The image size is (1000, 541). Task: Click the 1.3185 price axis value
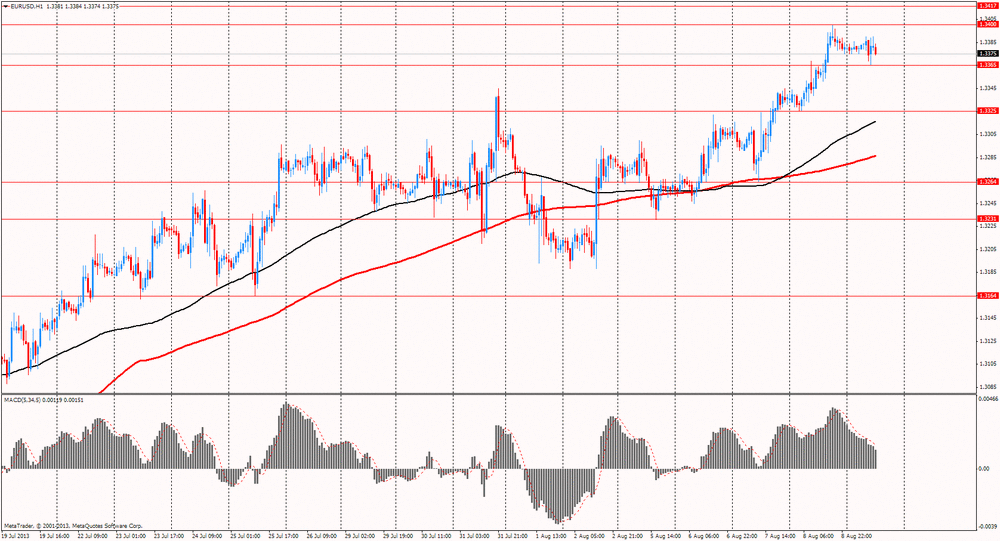(x=987, y=272)
